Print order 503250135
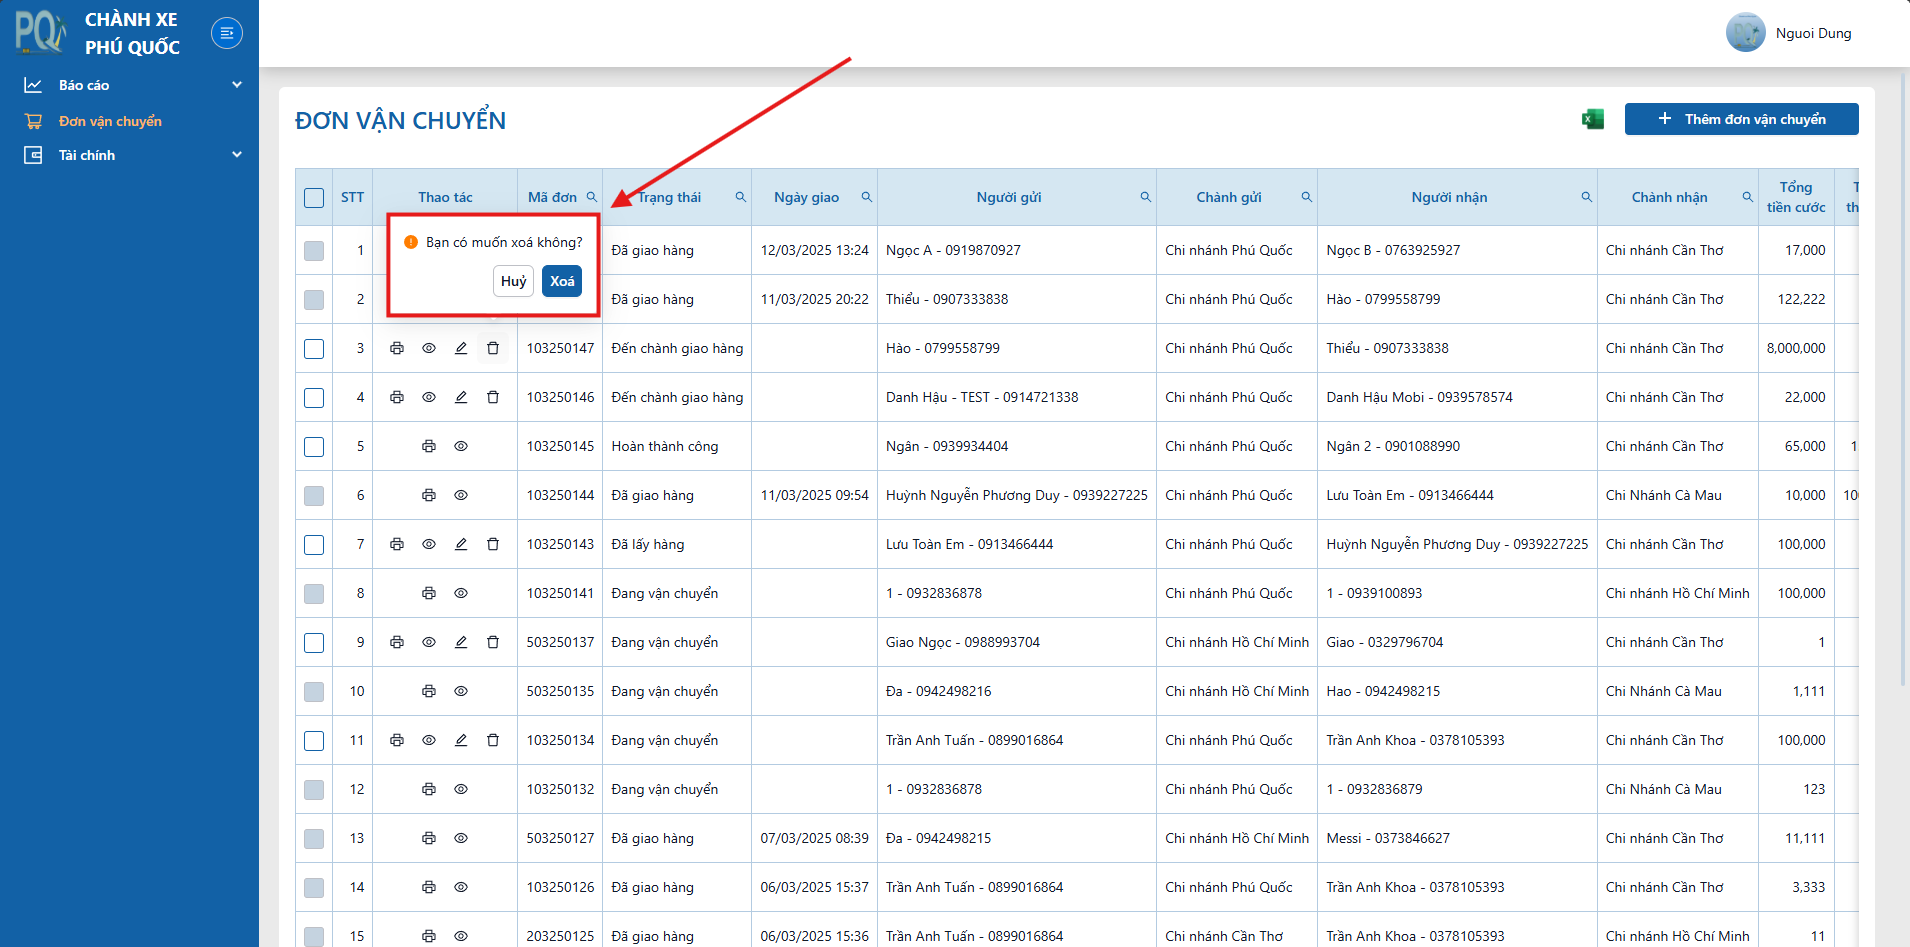This screenshot has height=947, width=1910. click(x=429, y=691)
